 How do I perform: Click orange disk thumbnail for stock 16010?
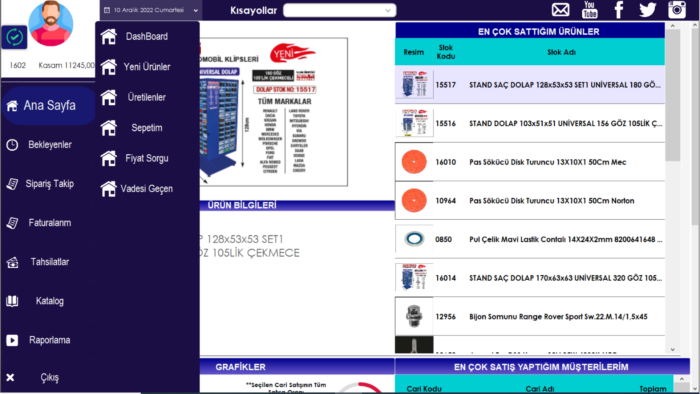tap(414, 162)
